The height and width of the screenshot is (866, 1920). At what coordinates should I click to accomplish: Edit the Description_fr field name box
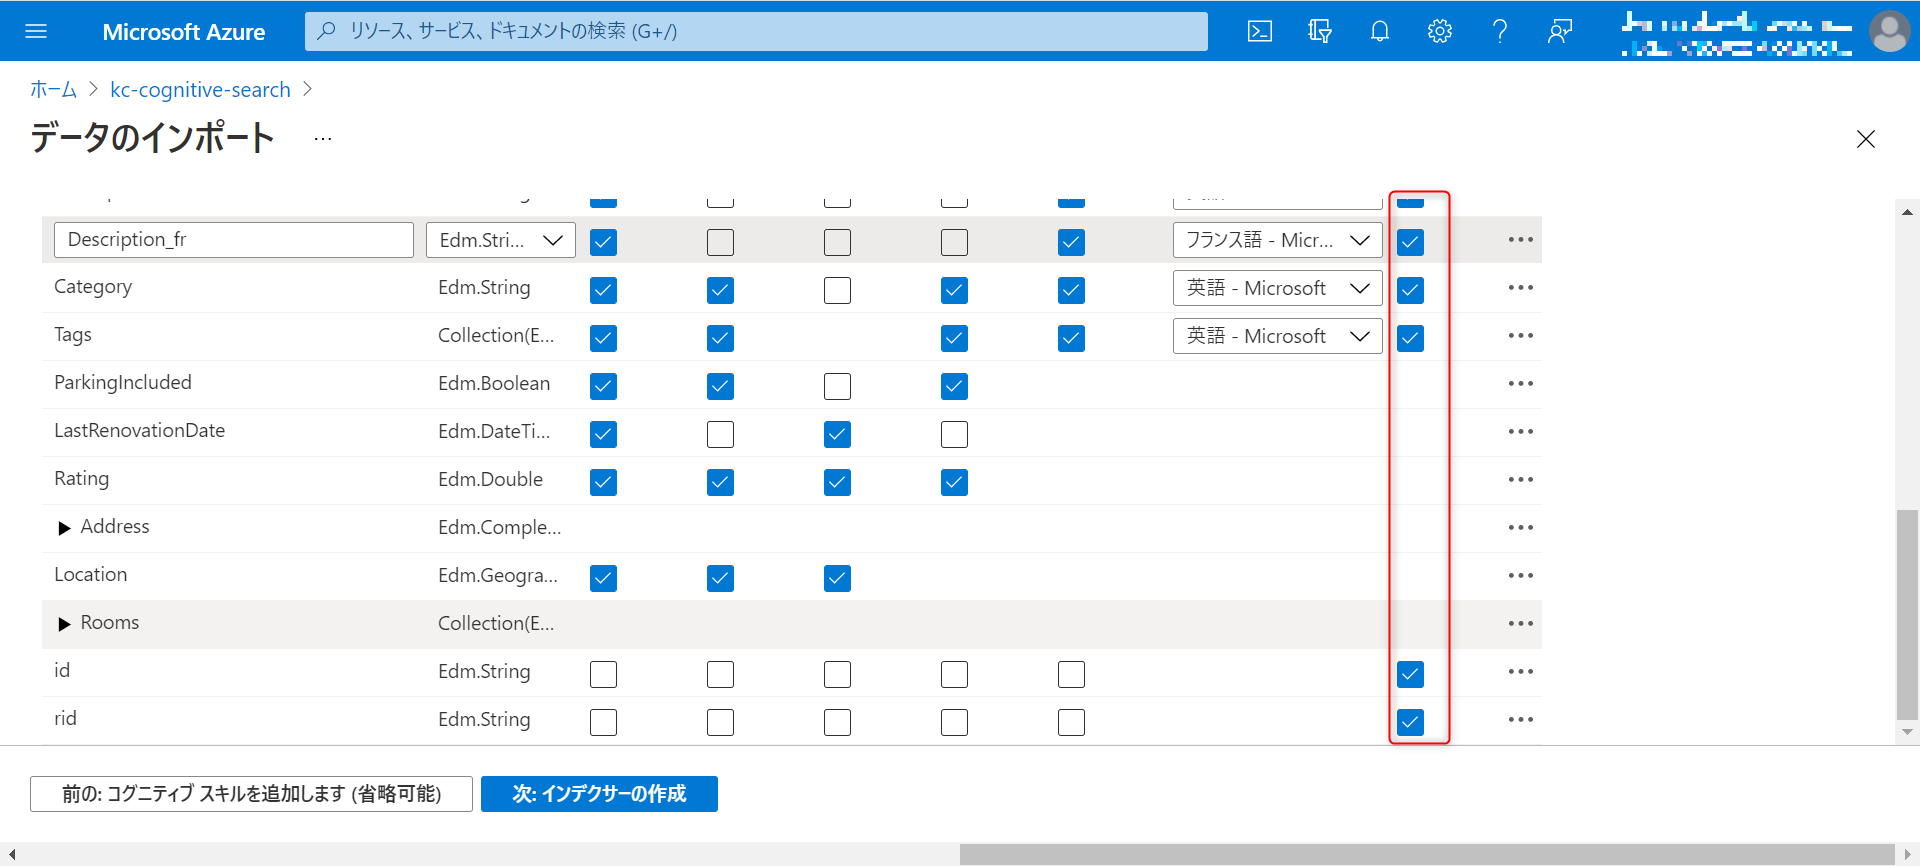[x=234, y=240]
